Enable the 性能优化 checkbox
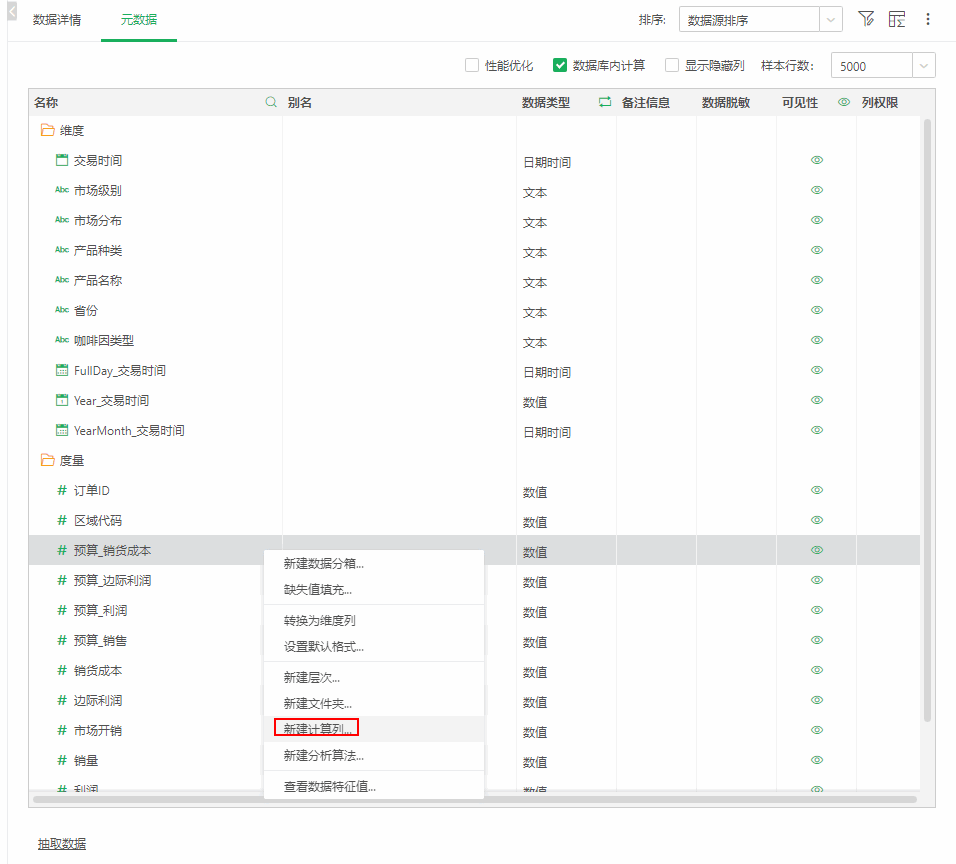The image size is (956, 864). coord(472,65)
